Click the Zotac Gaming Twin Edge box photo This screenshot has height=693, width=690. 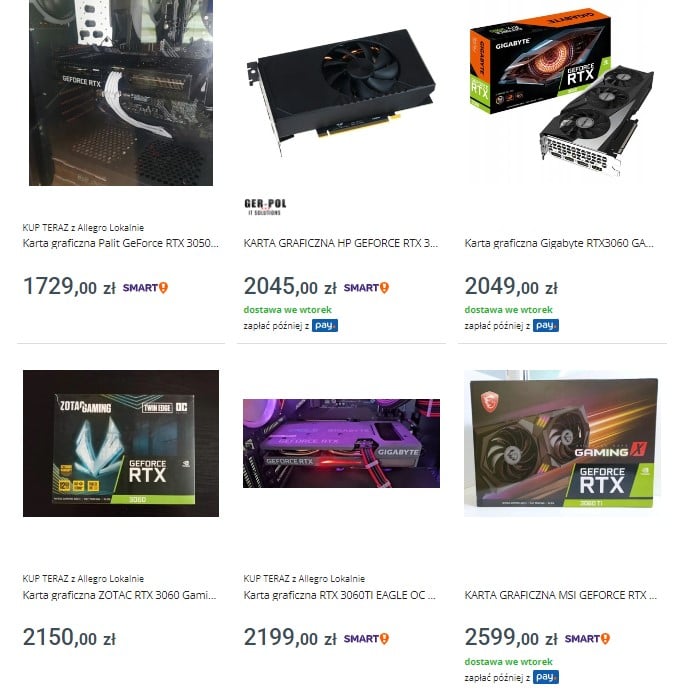point(121,443)
